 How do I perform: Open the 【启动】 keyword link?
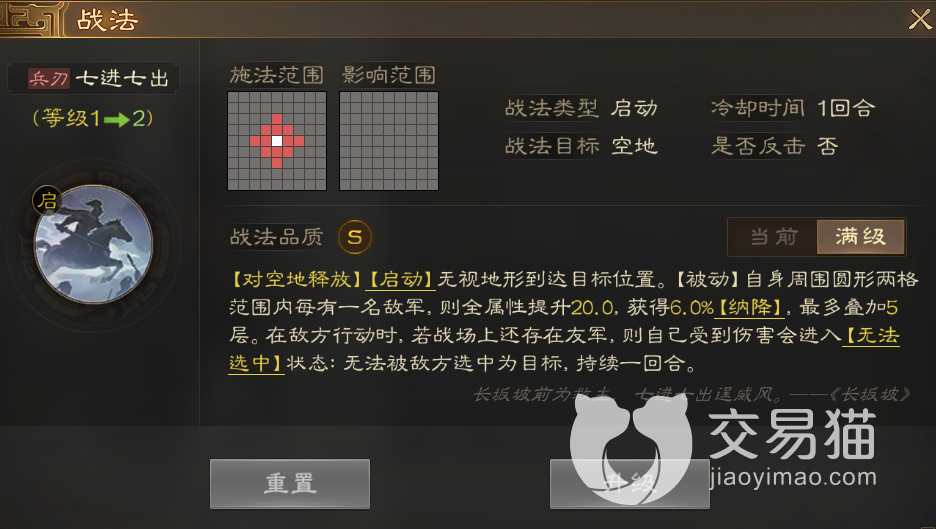[x=401, y=279]
